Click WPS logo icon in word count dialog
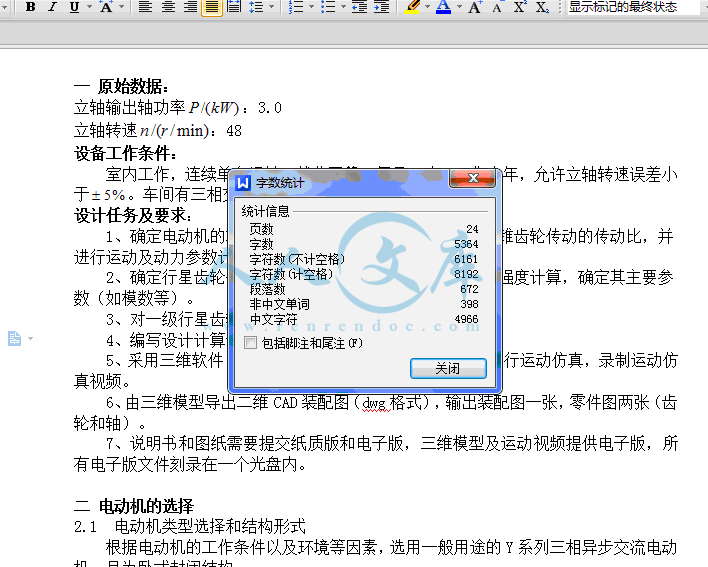 coord(243,183)
